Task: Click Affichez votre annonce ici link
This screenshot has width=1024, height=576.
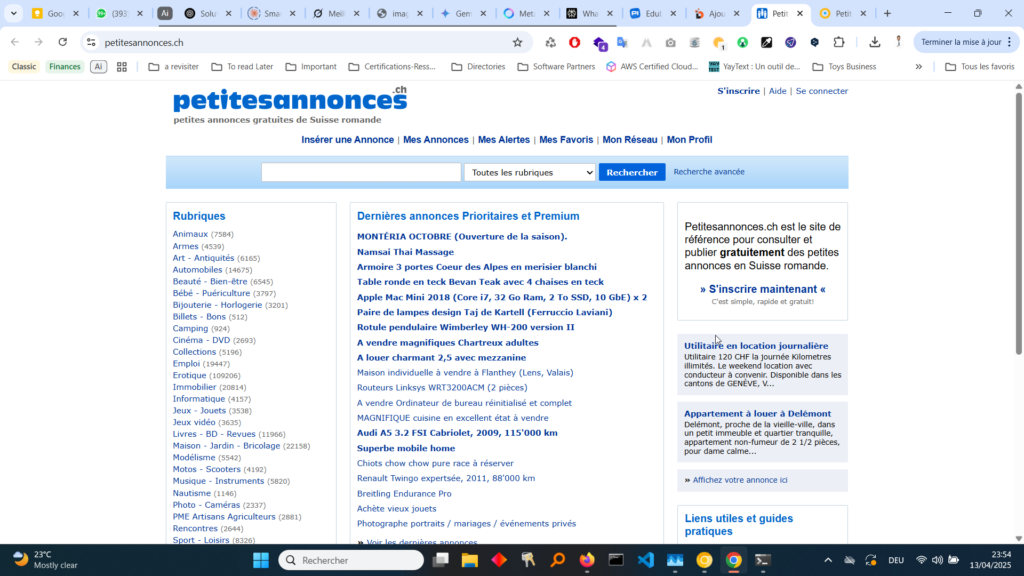Action: click(x=740, y=480)
